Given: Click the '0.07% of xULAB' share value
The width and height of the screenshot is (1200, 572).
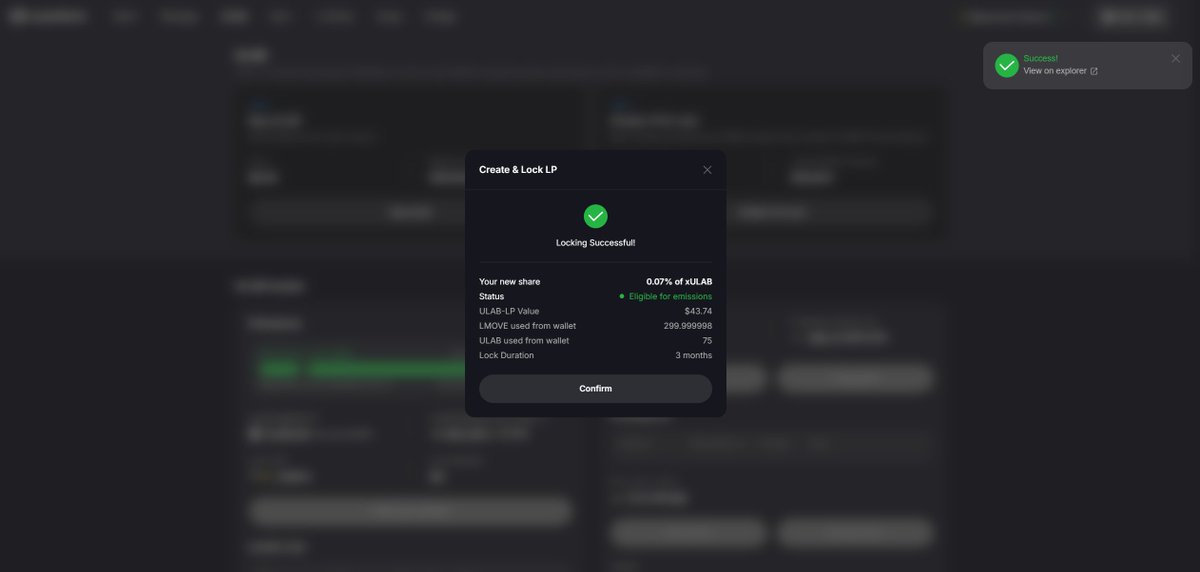Looking at the screenshot, I should (679, 282).
